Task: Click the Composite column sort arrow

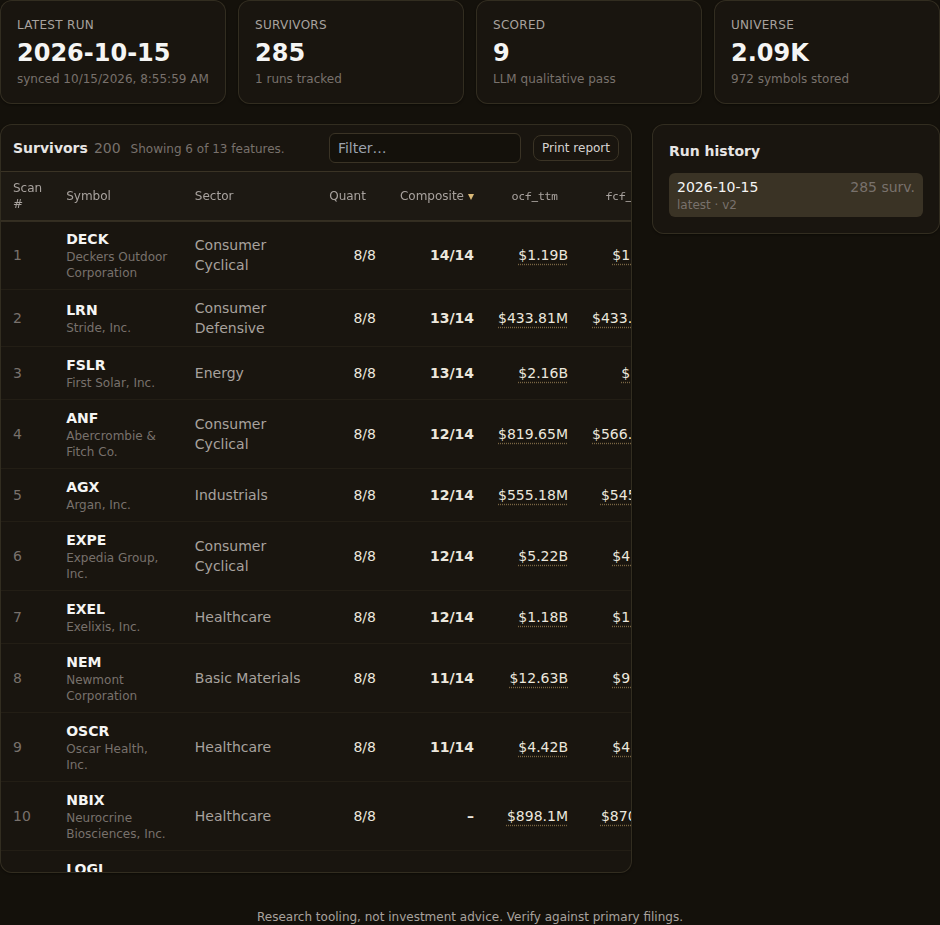Action: click(x=471, y=196)
